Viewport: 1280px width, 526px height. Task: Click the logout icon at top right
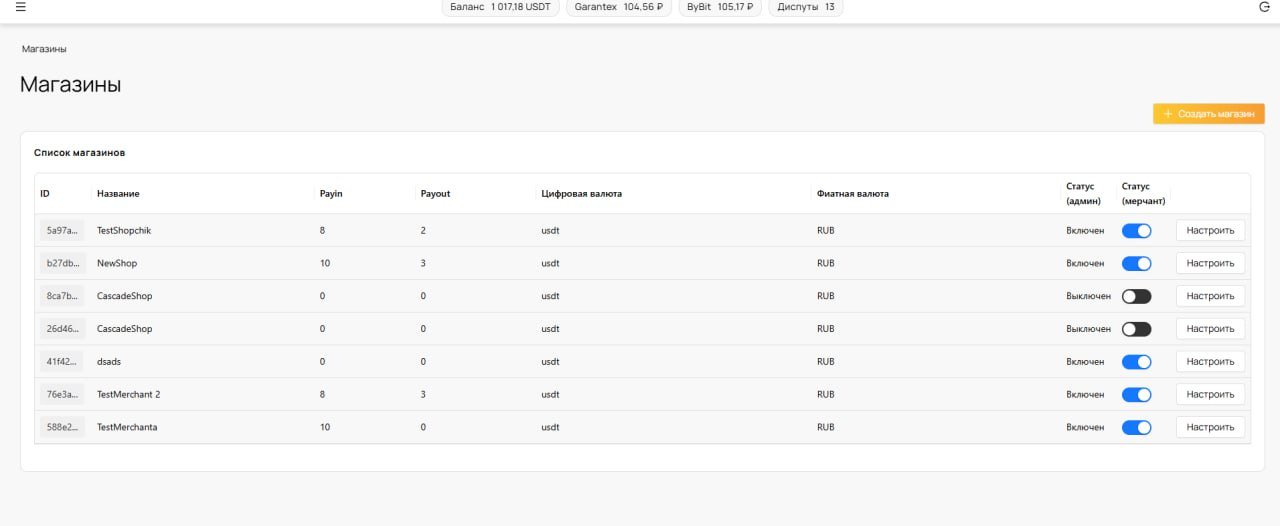[1264, 6]
